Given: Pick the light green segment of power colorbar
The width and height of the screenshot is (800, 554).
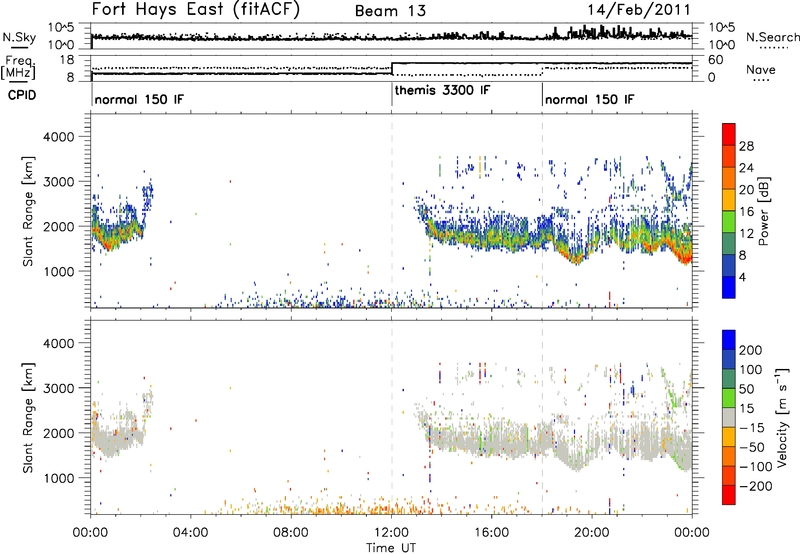Looking at the screenshot, I should (x=729, y=221).
